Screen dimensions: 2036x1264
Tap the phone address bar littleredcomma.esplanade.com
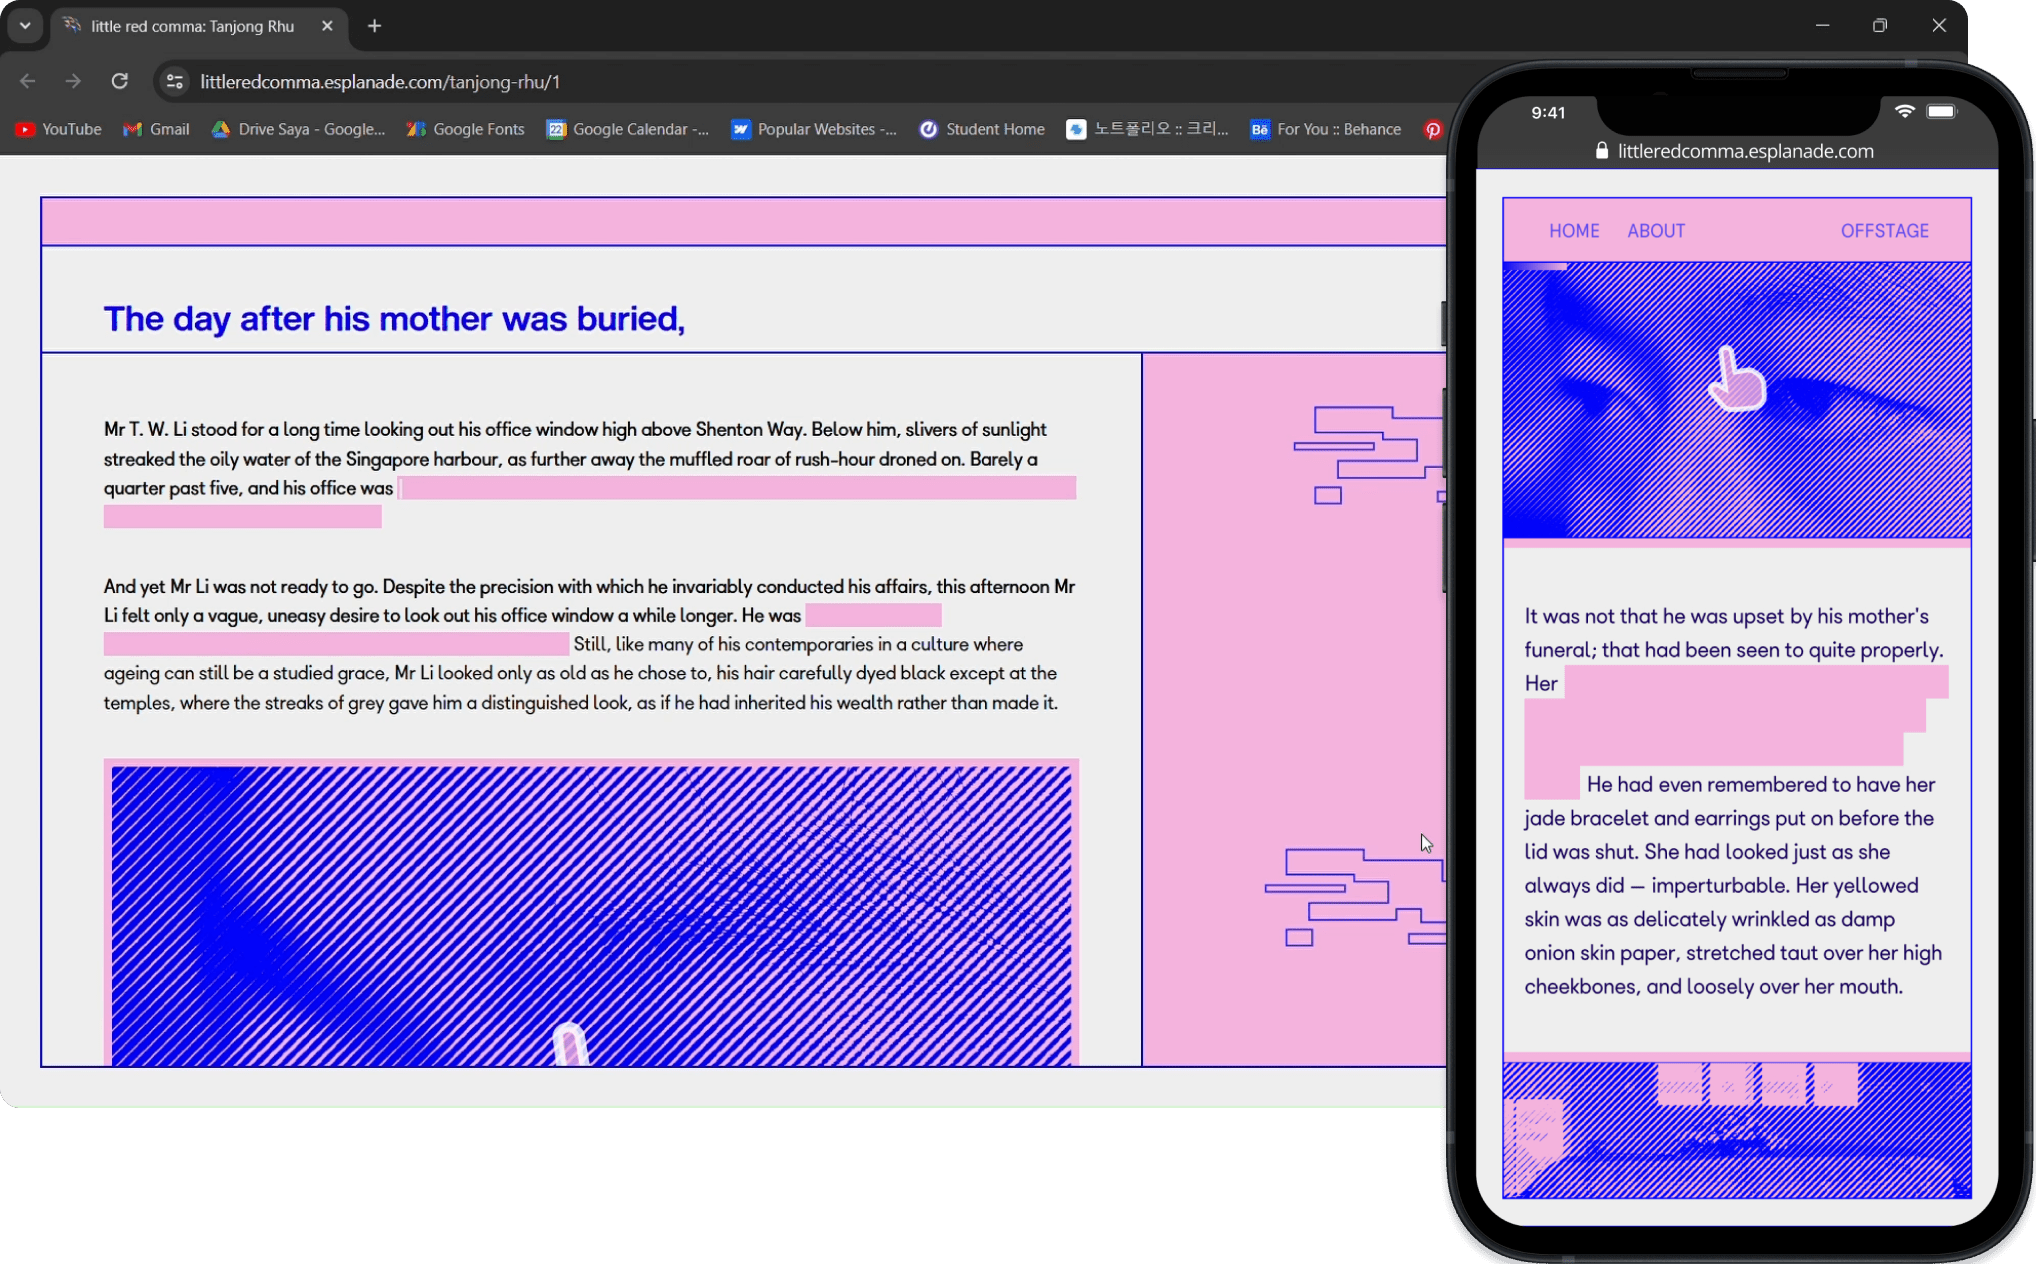click(1736, 151)
